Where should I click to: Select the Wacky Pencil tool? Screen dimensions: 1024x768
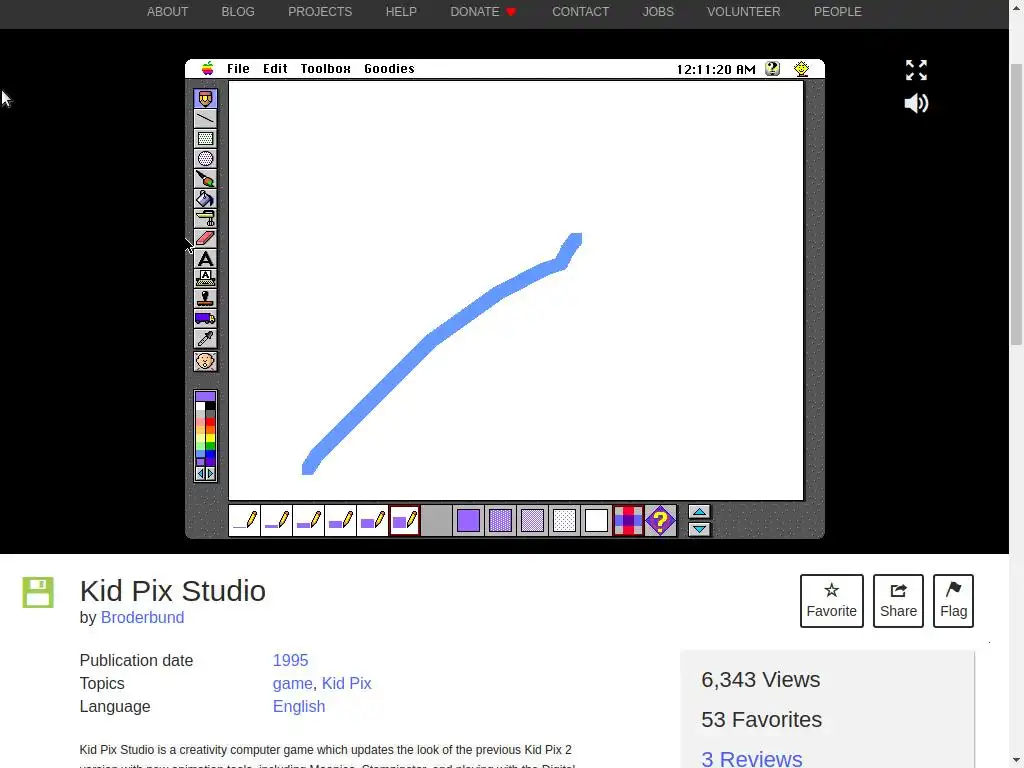pos(205,99)
